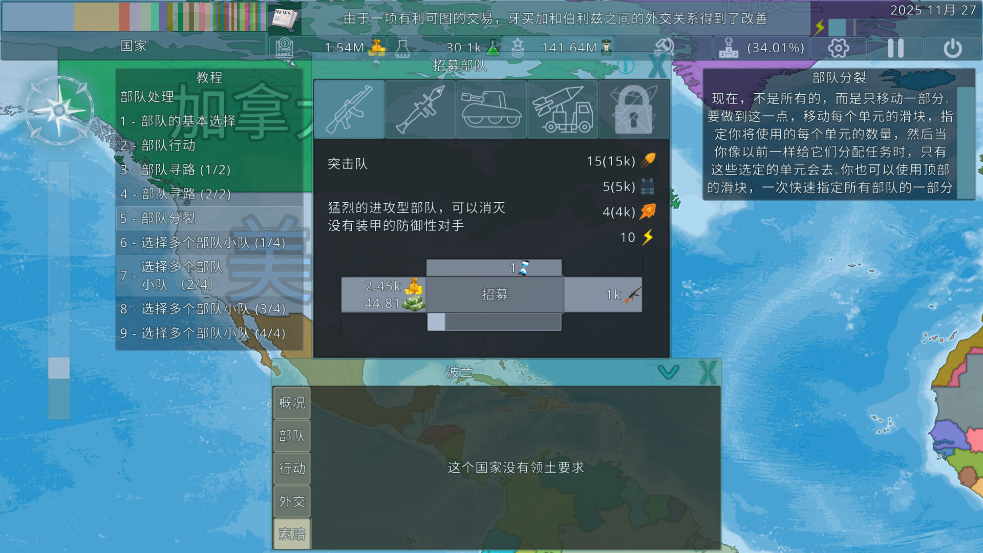This screenshot has width=983, height=553.
Task: Close the 波兰 country panel
Action: (x=708, y=373)
